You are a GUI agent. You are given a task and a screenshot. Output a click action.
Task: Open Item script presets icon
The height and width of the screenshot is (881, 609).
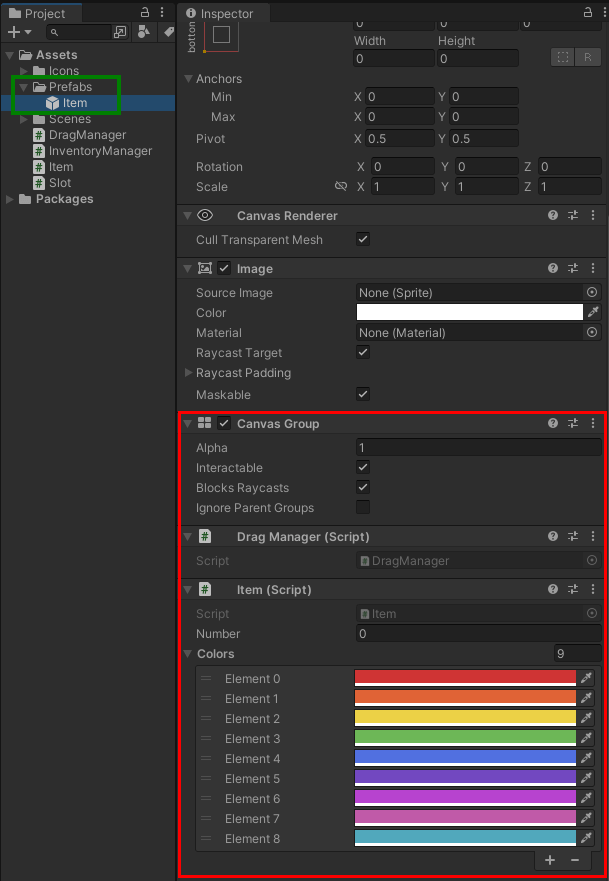coord(573,589)
